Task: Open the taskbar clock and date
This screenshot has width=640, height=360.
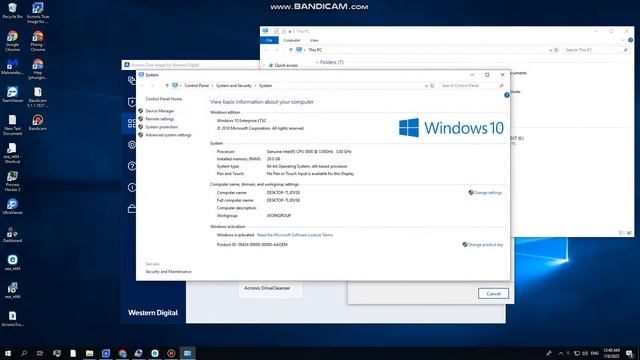Action: click(x=611, y=353)
